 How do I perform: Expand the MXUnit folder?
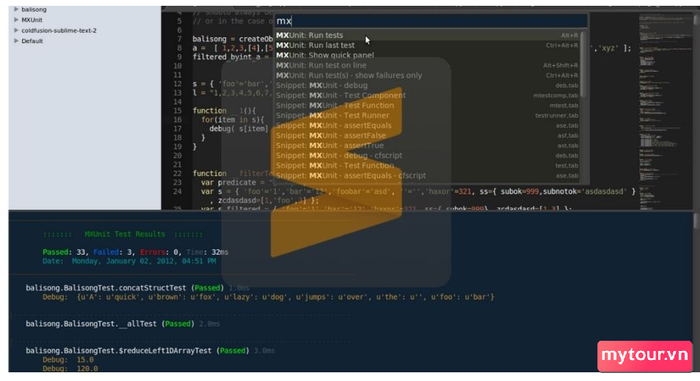[16, 20]
